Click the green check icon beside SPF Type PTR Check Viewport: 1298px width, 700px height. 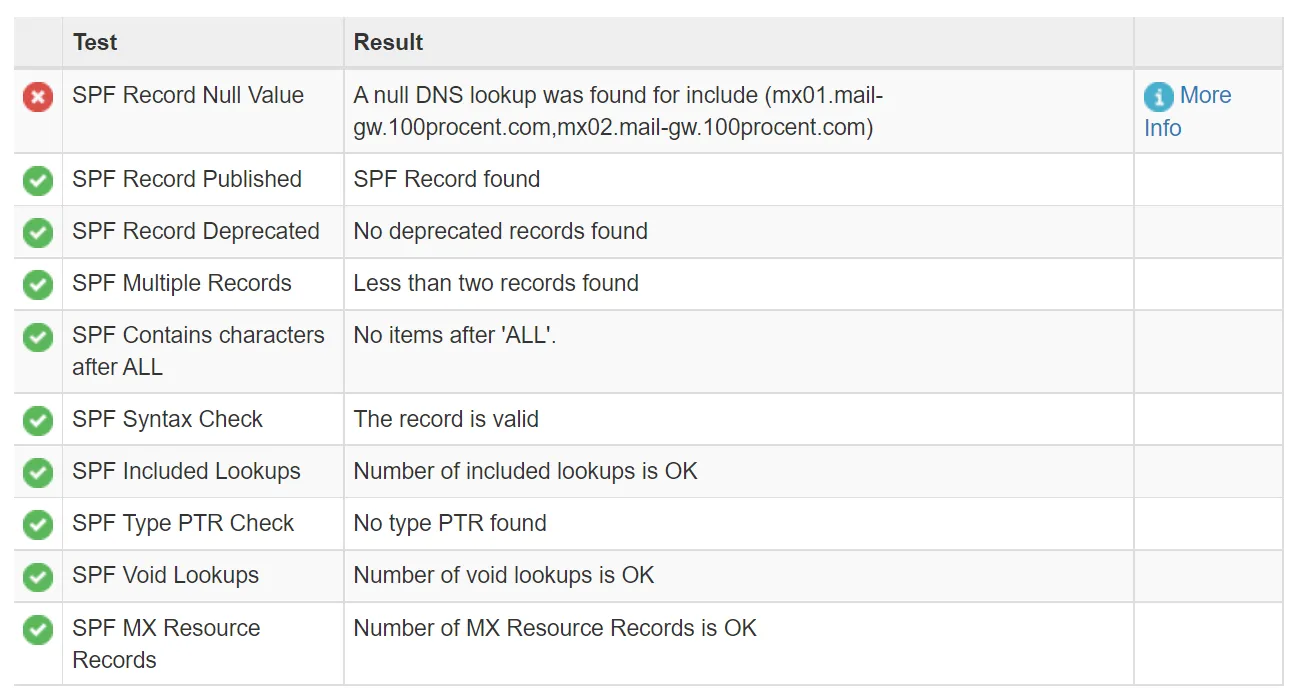click(x=38, y=525)
